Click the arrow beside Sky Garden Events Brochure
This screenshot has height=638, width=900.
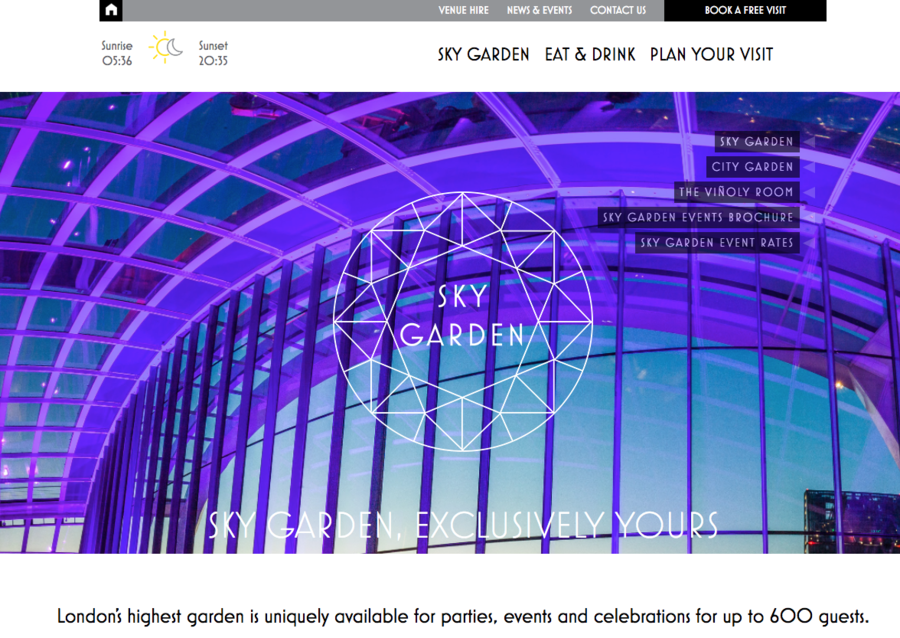point(809,217)
